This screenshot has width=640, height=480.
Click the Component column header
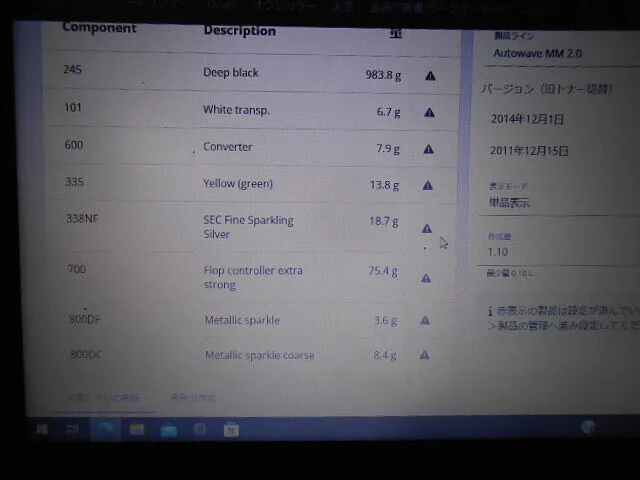(99, 27)
